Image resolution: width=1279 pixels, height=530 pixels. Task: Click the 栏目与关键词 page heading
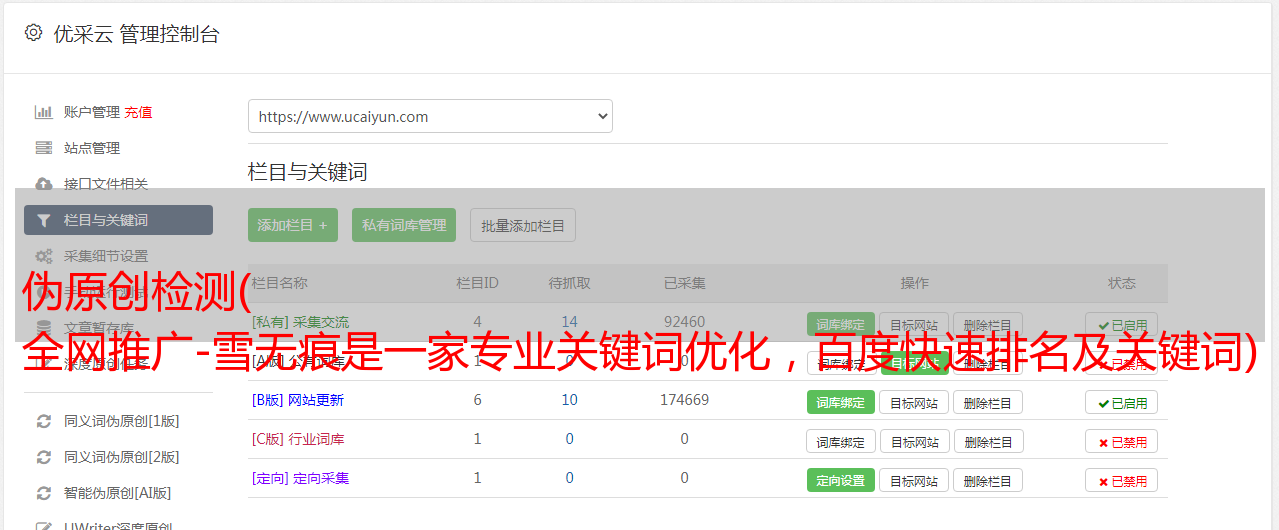308,172
